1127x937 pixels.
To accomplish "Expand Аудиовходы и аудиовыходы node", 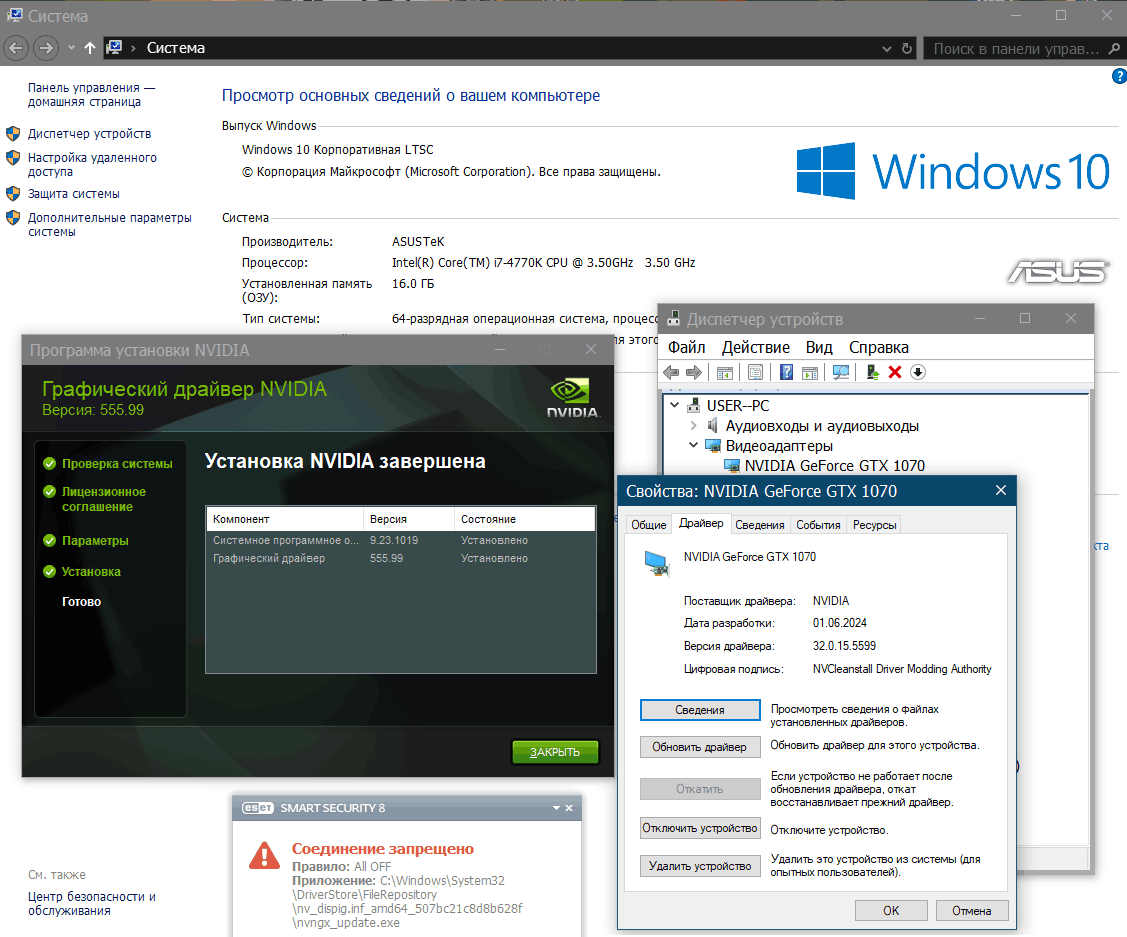I will (694, 425).
